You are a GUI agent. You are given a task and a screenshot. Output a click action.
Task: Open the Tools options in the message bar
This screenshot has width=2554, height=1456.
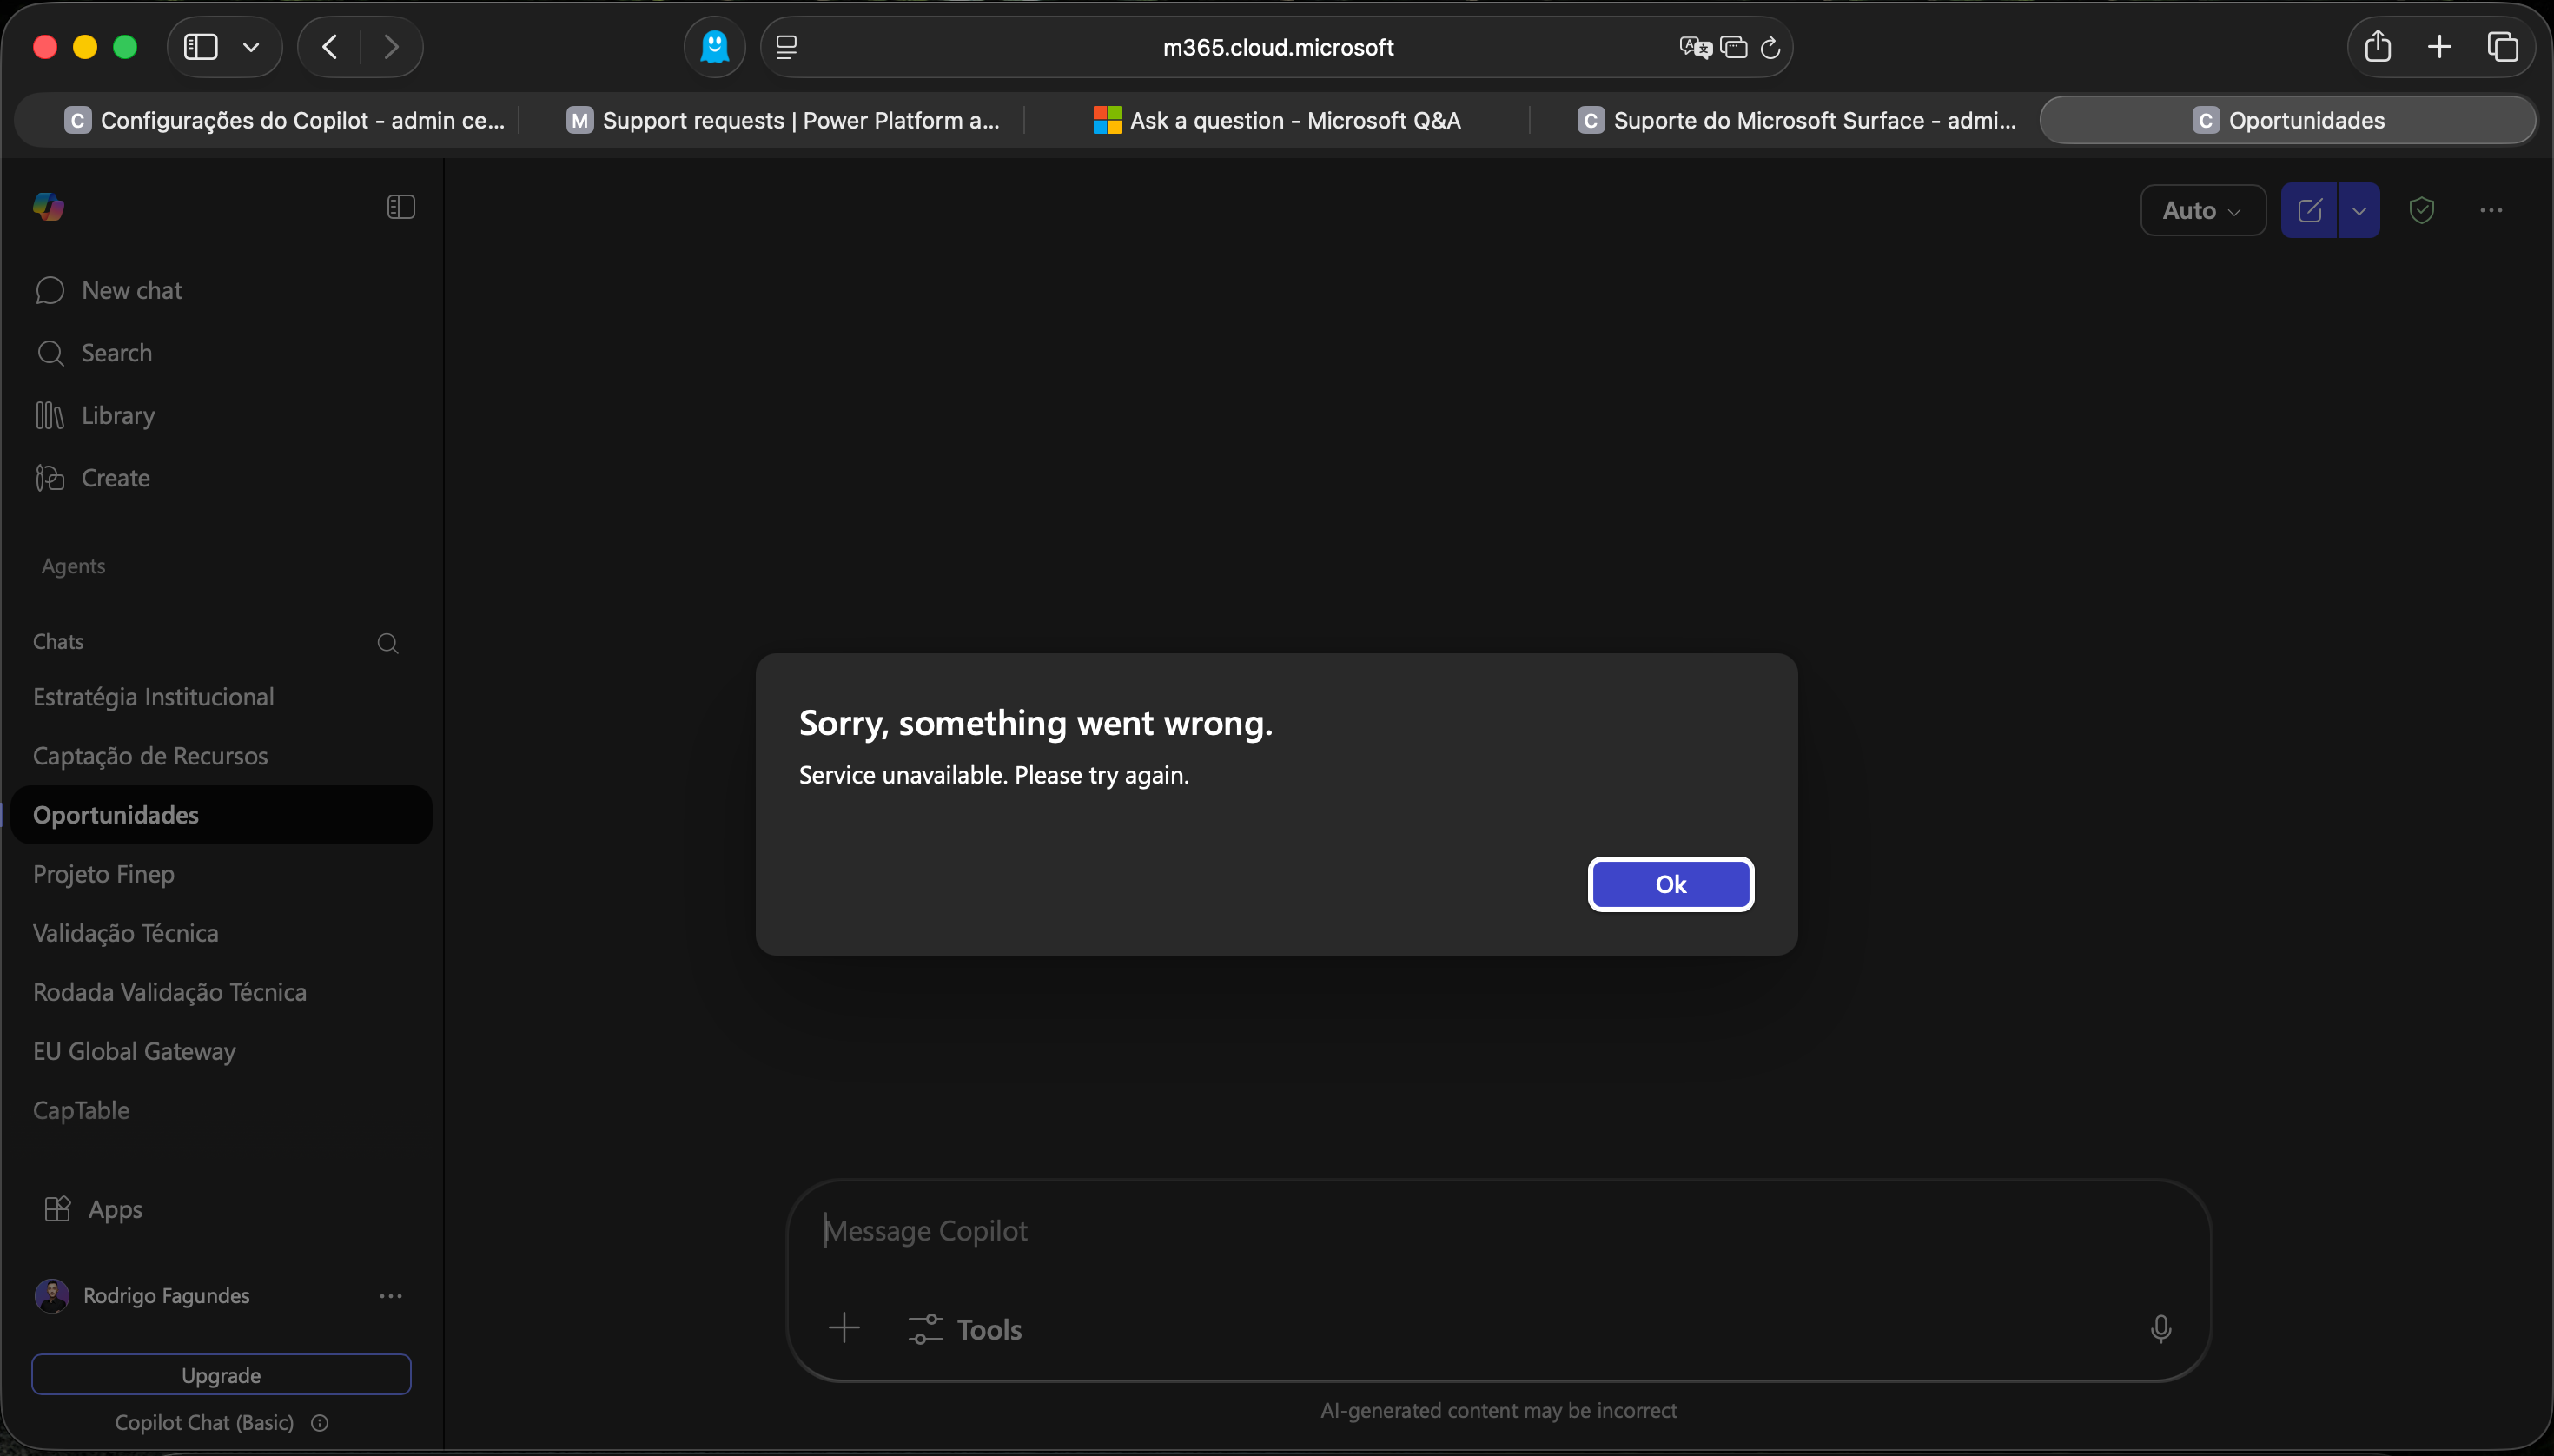(x=963, y=1328)
